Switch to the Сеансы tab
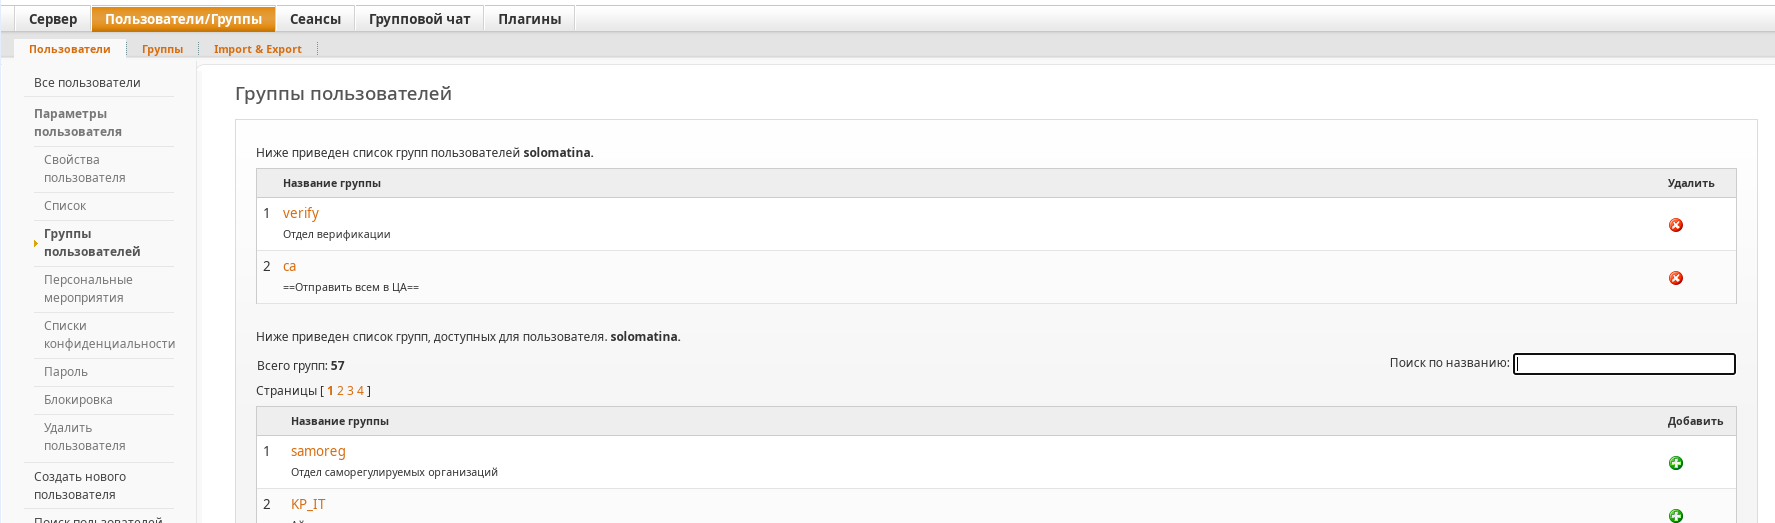This screenshot has width=1775, height=523. pyautogui.click(x=315, y=19)
